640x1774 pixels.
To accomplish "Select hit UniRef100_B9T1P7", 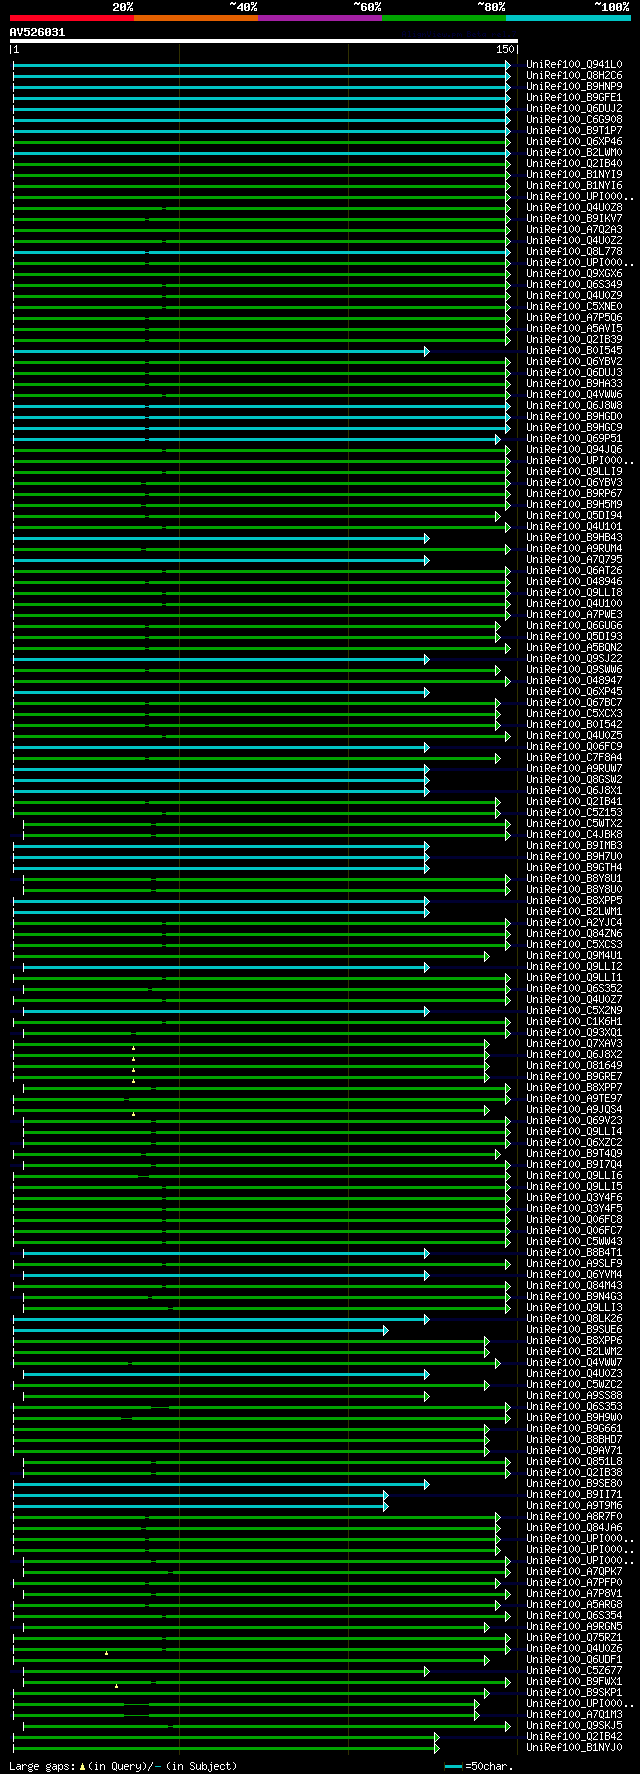I will pos(574,131).
